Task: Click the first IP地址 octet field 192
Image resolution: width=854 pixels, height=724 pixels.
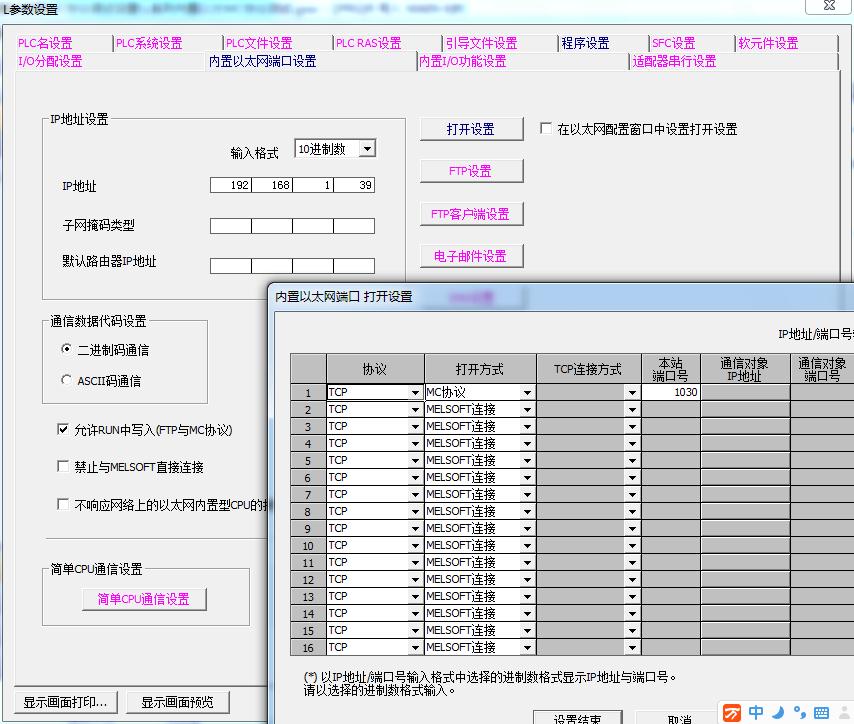Action: (x=231, y=186)
